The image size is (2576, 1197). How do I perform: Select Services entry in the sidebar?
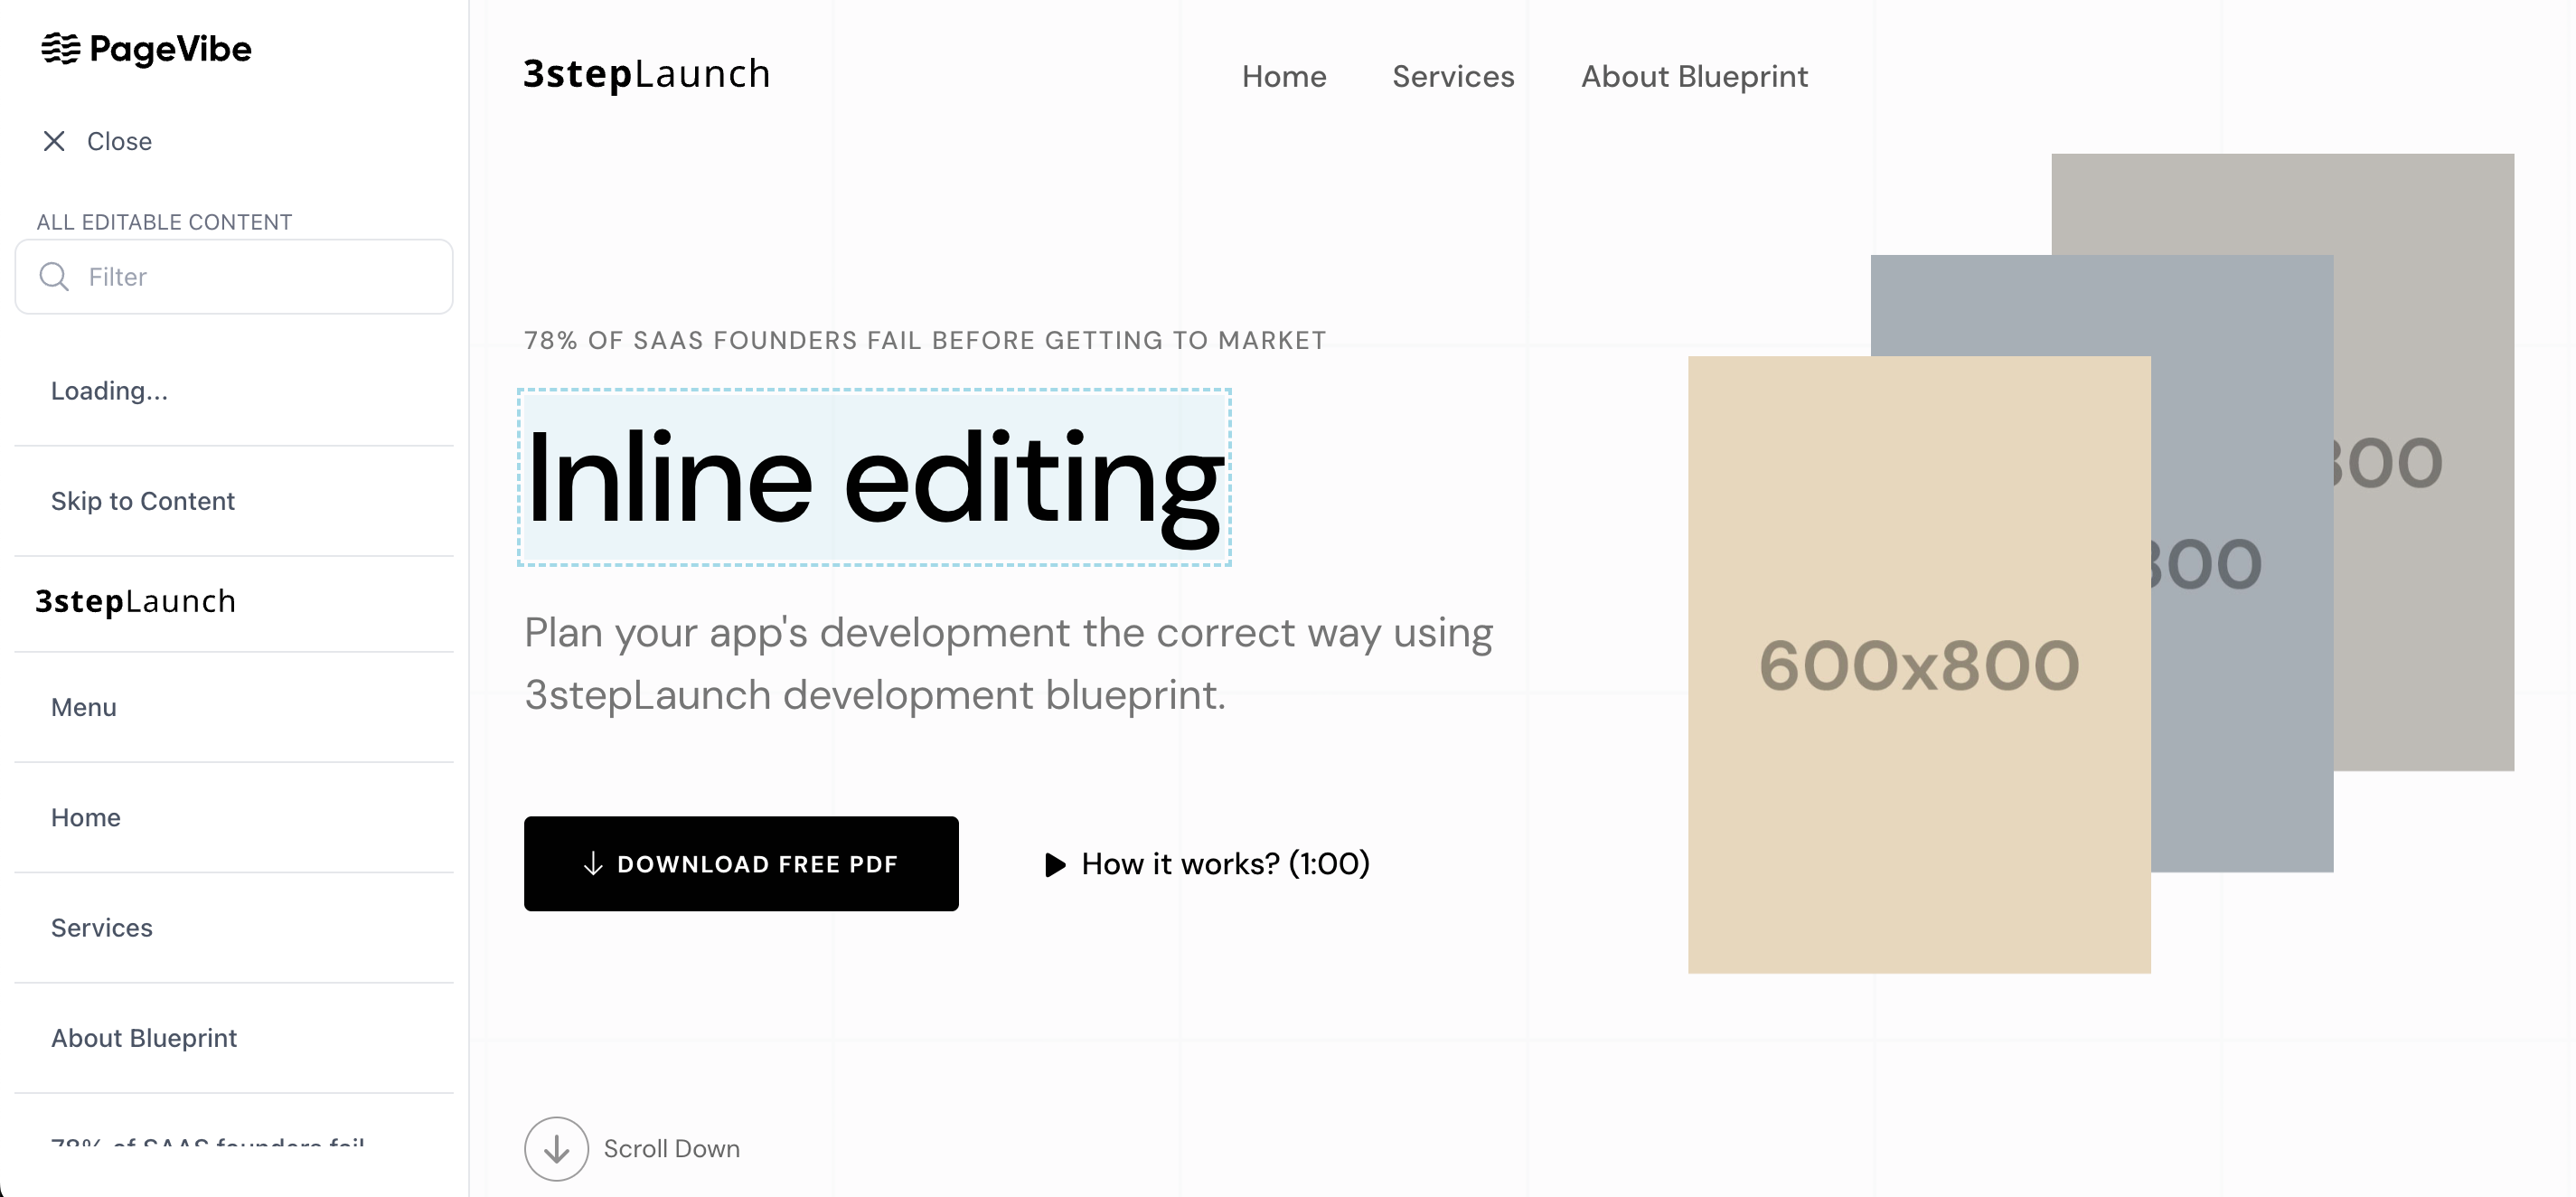[102, 928]
